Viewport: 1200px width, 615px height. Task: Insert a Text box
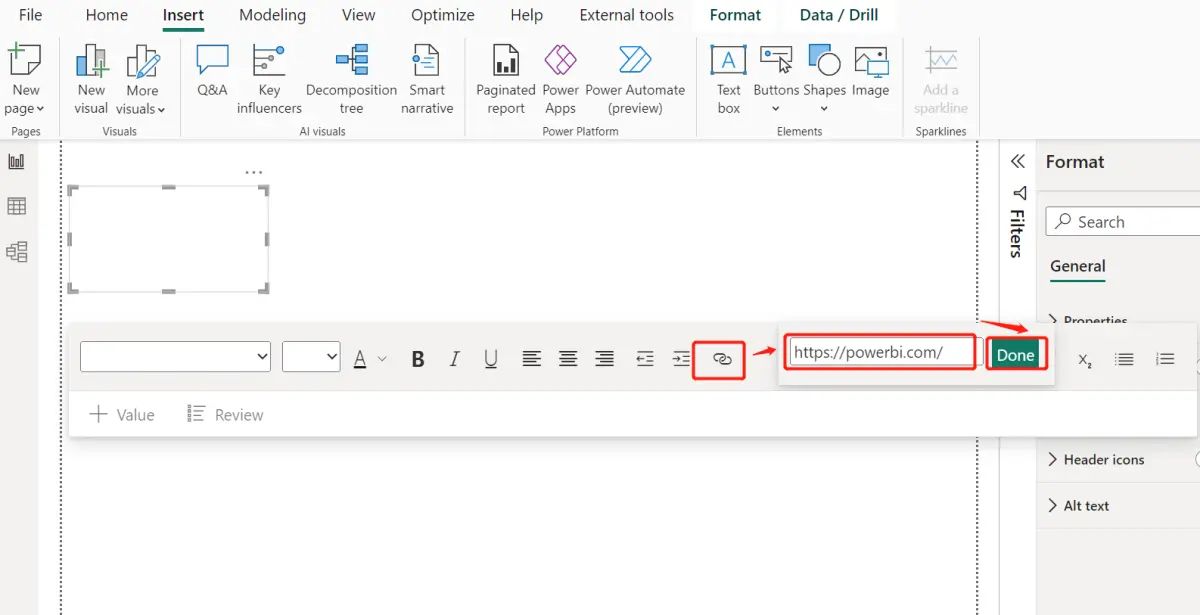click(x=729, y=80)
